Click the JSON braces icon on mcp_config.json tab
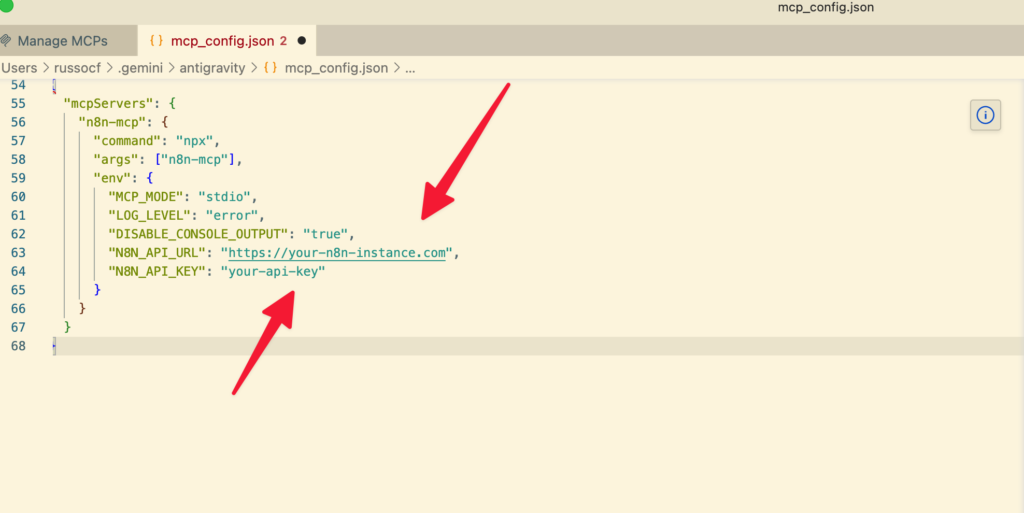This screenshot has width=1024, height=513. tap(156, 40)
